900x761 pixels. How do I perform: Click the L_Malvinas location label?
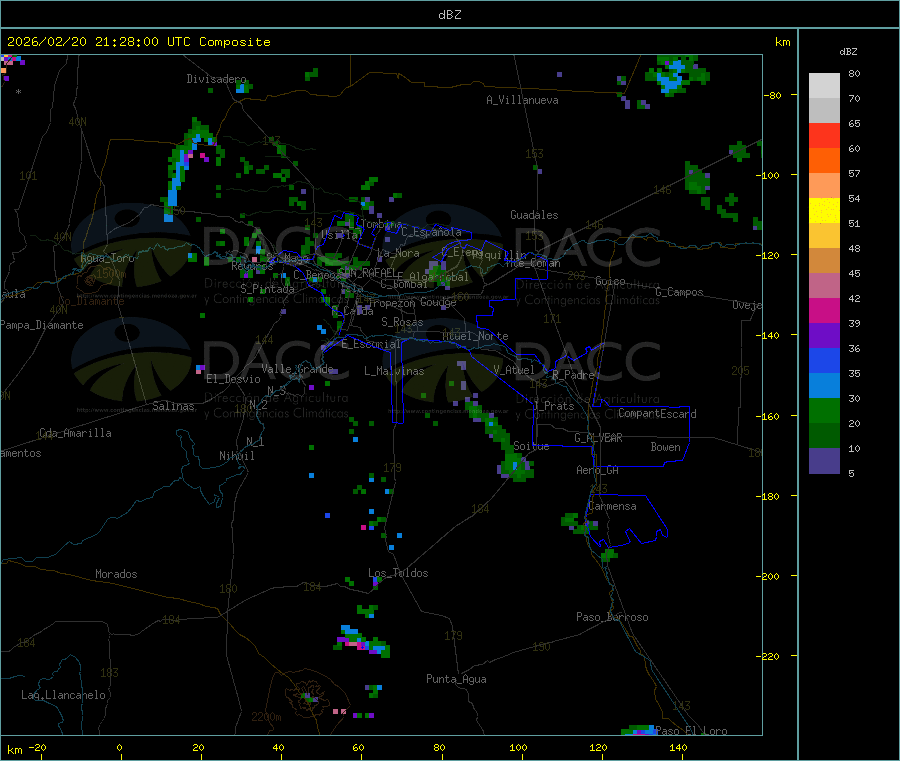tap(394, 371)
